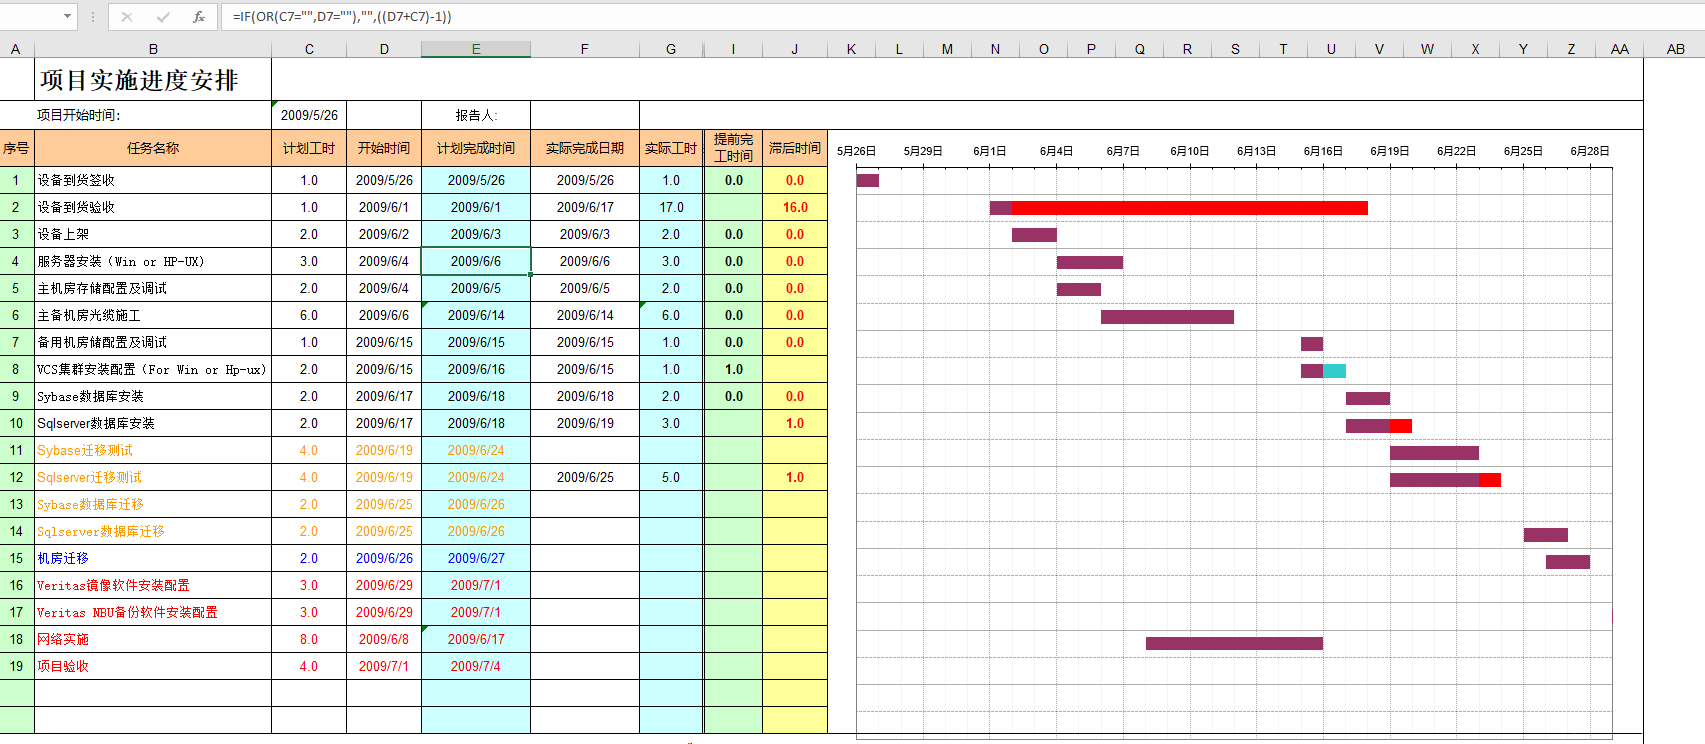The image size is (1705, 744).
Task: Select start date 2009/7/1 for row 19
Action: click(384, 666)
